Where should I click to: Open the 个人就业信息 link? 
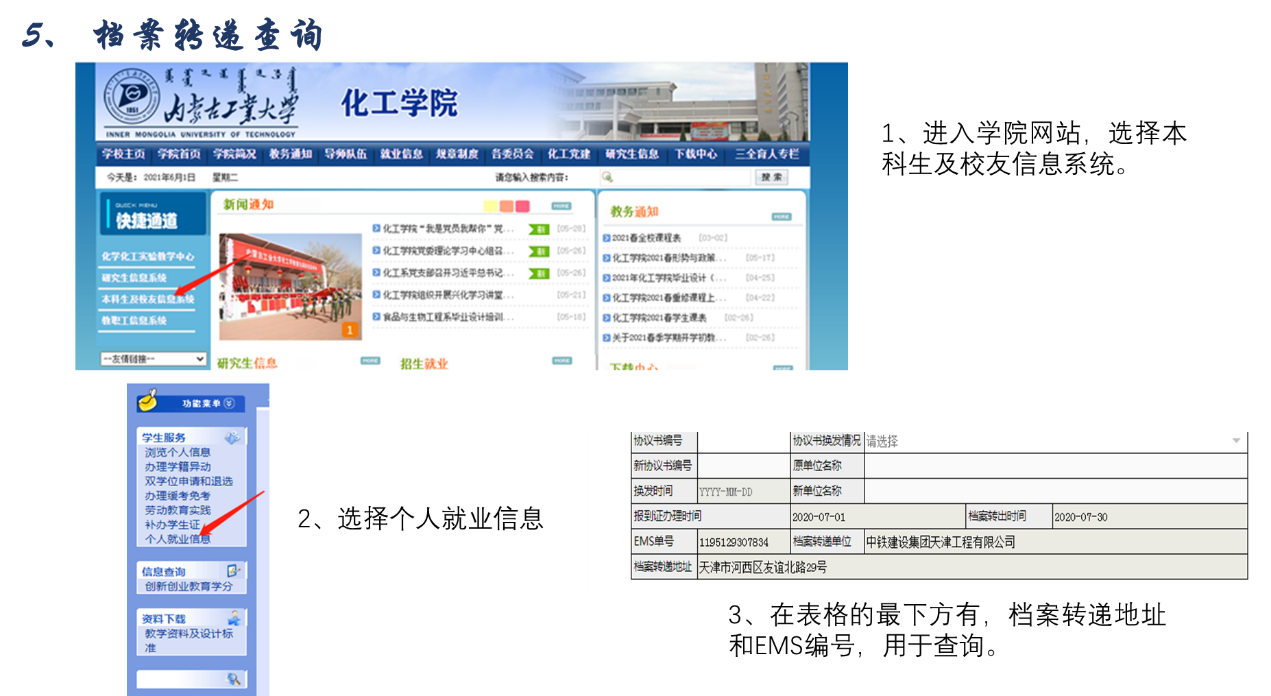177,539
